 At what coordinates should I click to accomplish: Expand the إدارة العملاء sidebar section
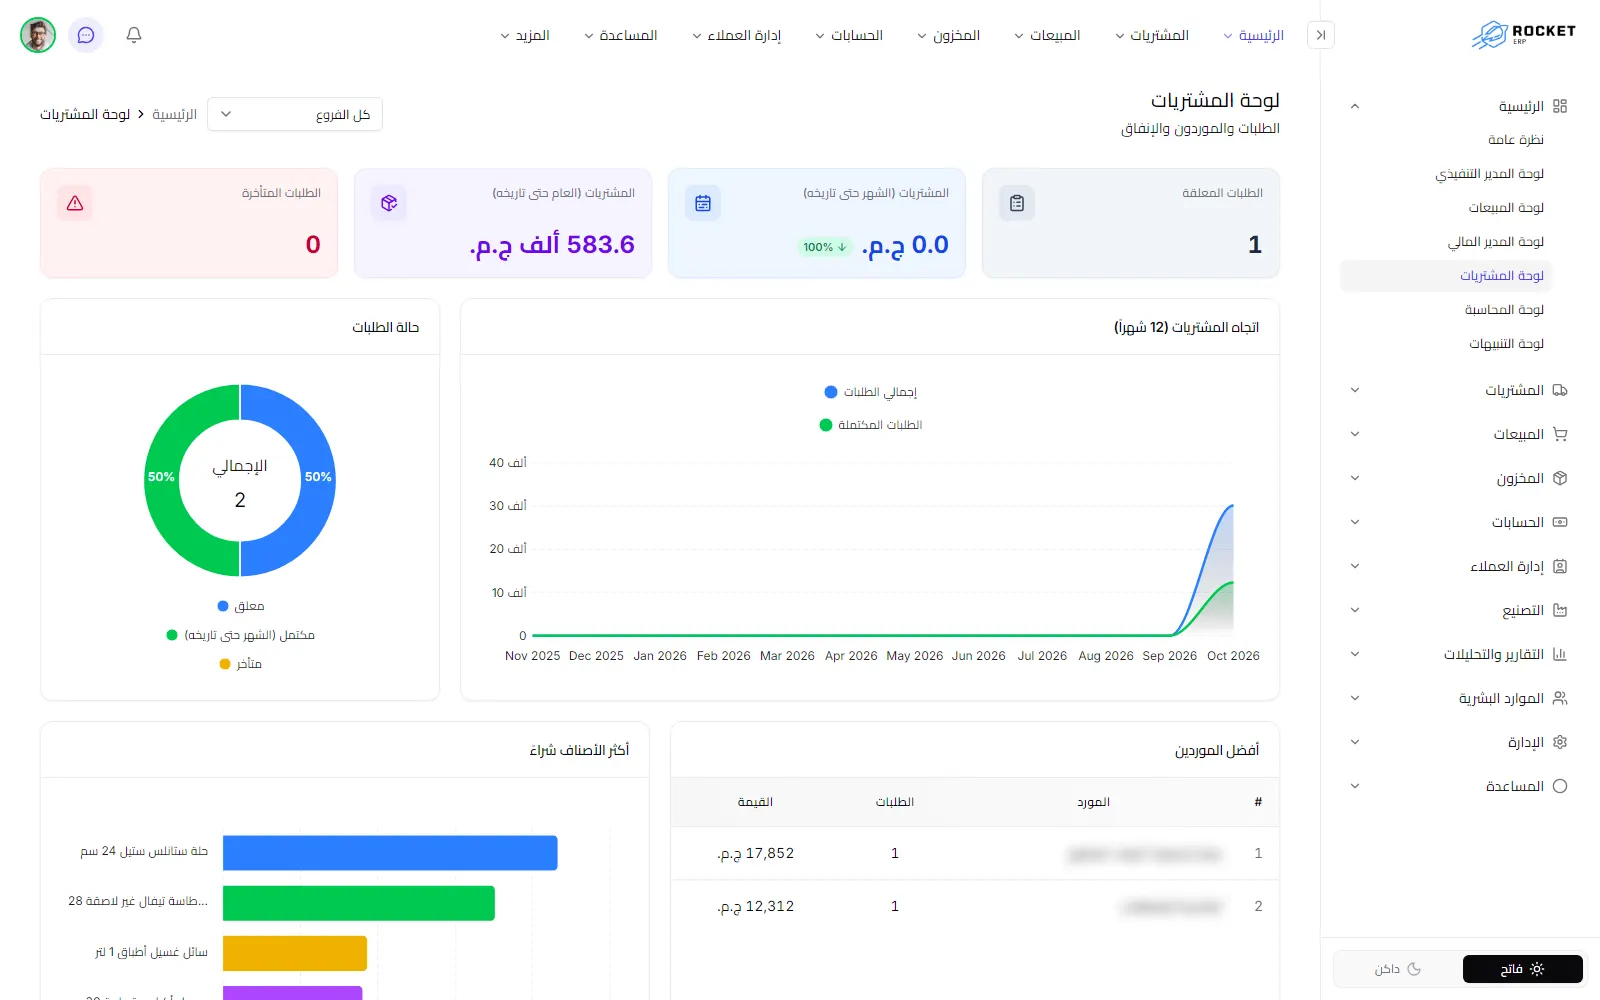pyautogui.click(x=1355, y=566)
